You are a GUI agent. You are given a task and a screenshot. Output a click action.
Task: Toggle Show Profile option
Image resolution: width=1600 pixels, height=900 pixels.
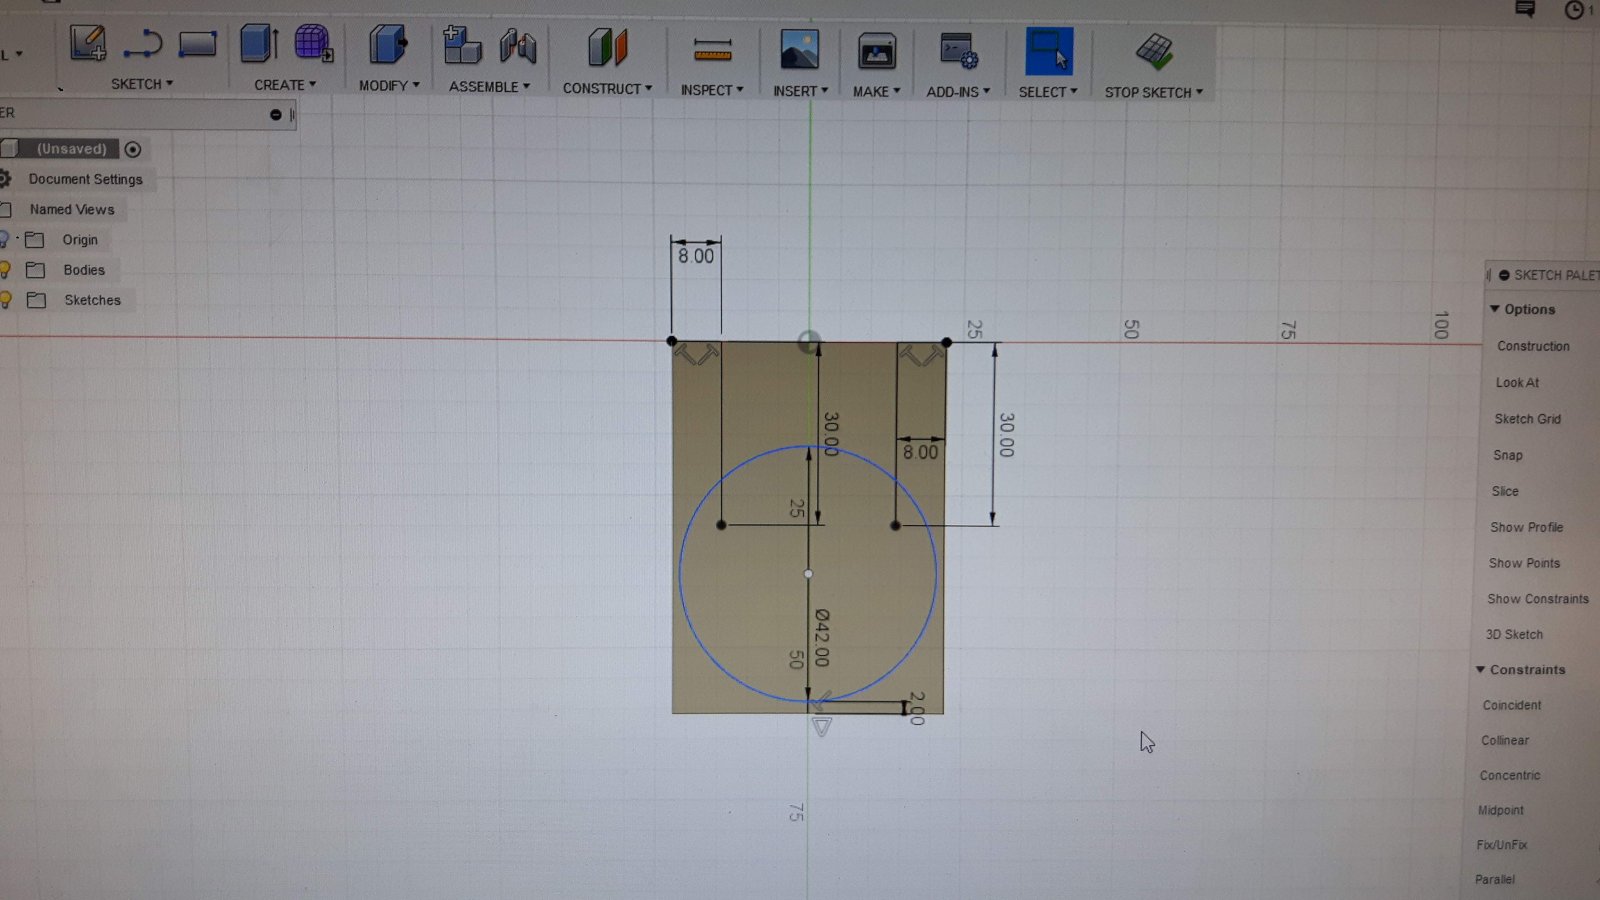pyautogui.click(x=1526, y=527)
